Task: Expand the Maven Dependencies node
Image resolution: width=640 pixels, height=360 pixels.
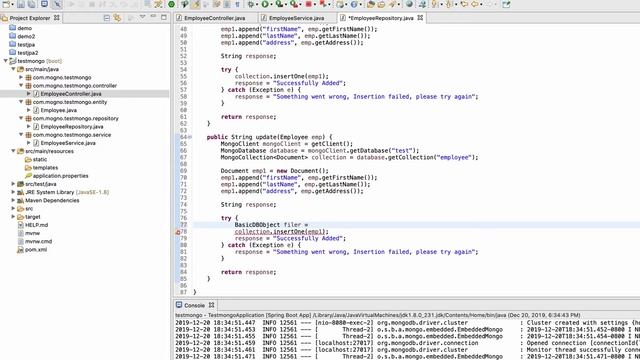Action: [13, 200]
